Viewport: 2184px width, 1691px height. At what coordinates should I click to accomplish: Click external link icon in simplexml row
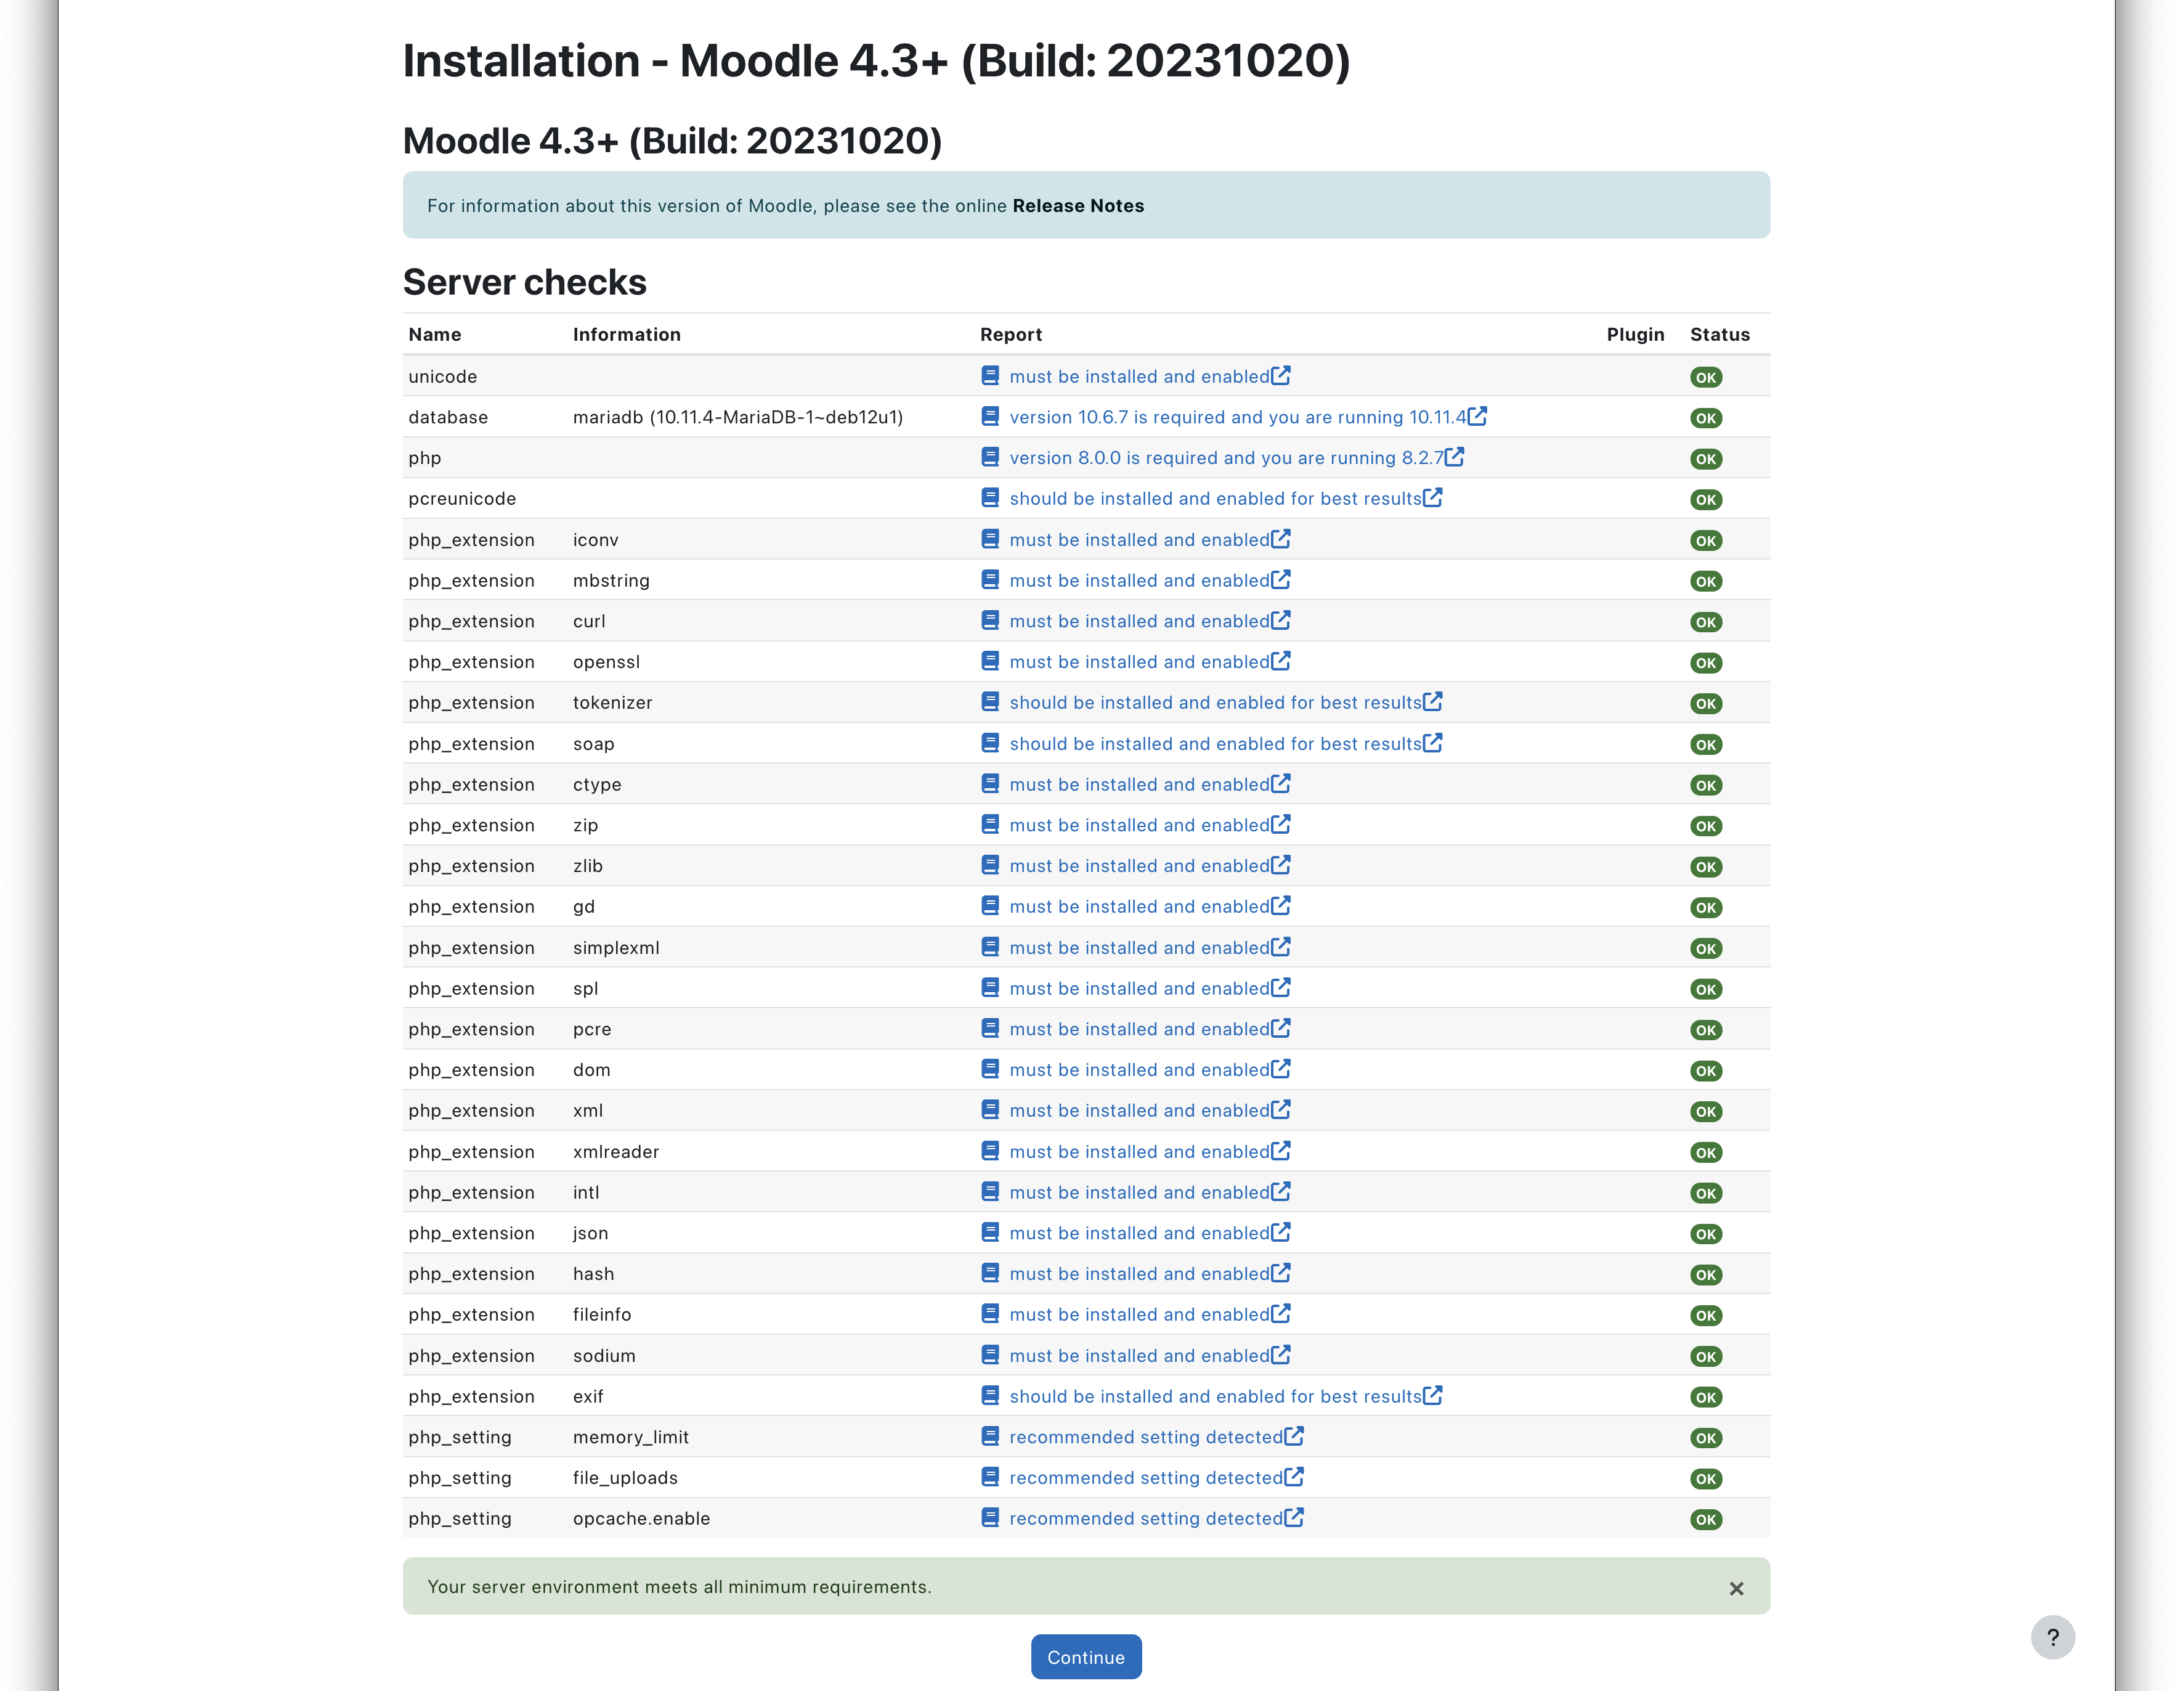[x=1281, y=946]
